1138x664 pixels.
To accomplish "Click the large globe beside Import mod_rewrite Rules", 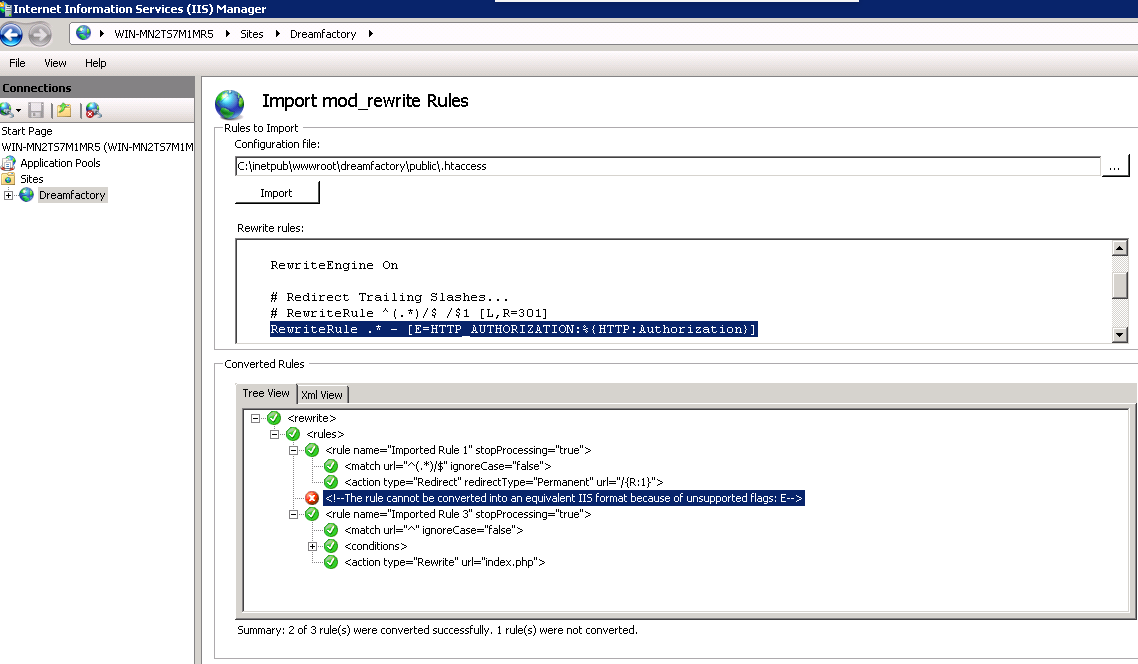I will tap(230, 104).
